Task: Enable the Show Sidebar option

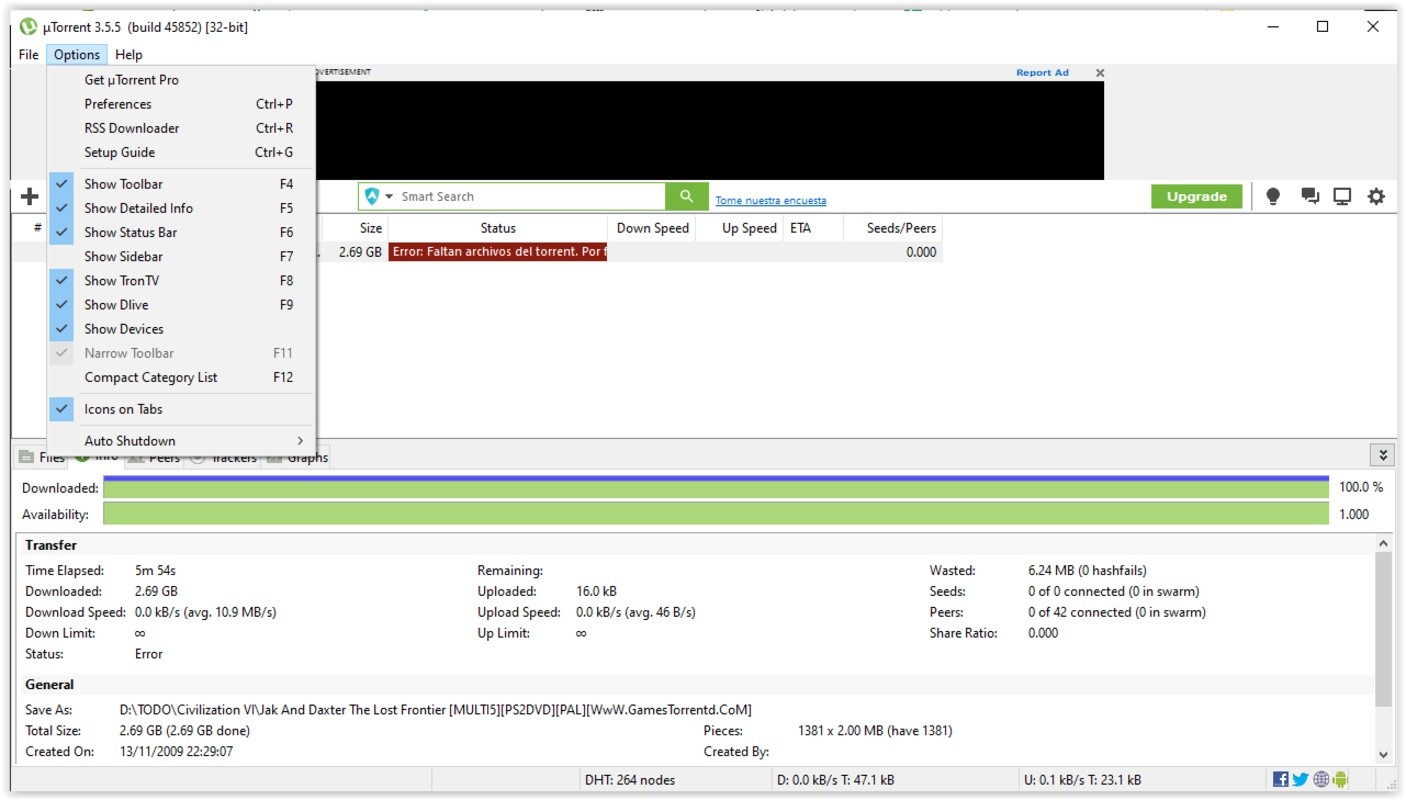Action: [123, 257]
